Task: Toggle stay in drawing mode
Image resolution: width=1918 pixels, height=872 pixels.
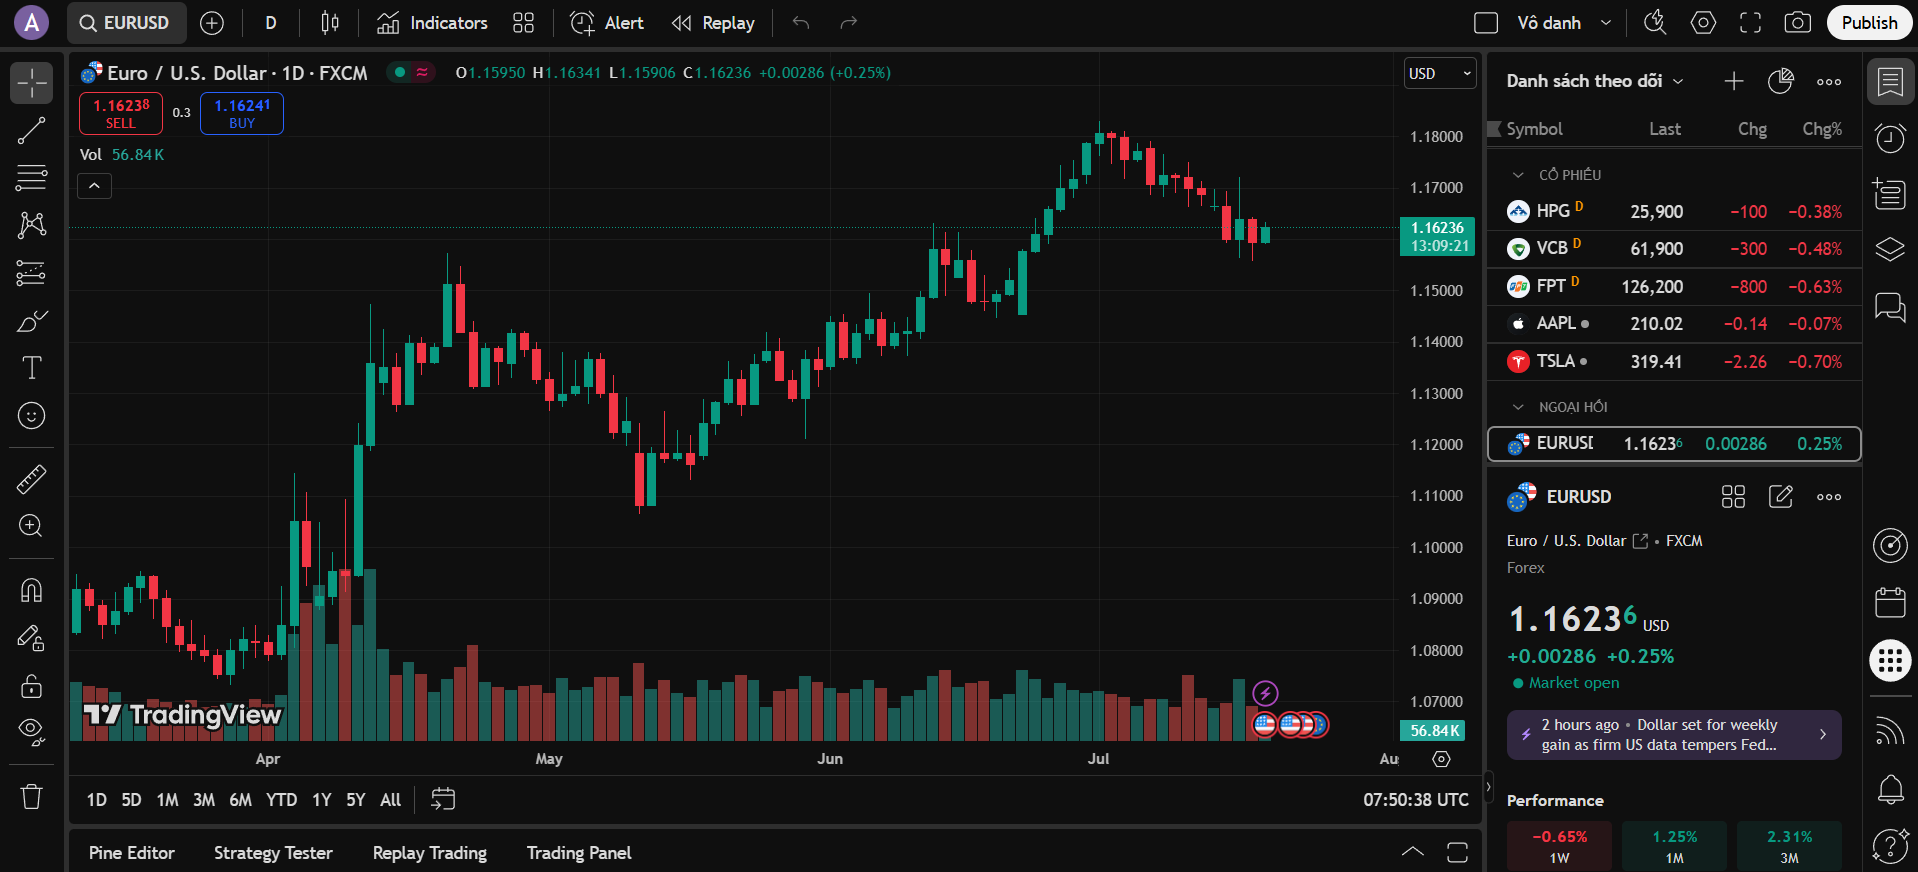Action: click(x=32, y=638)
